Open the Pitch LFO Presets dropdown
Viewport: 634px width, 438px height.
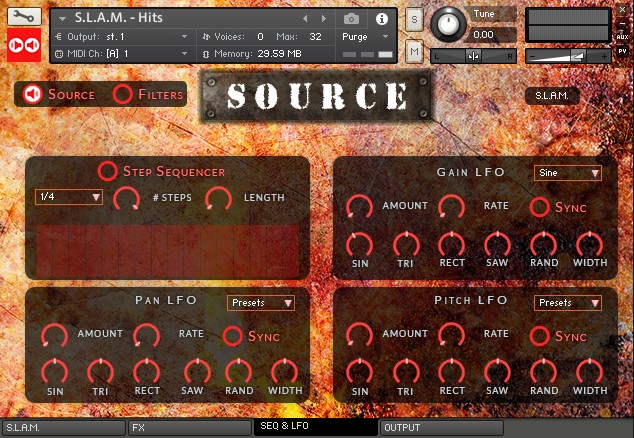tap(568, 303)
